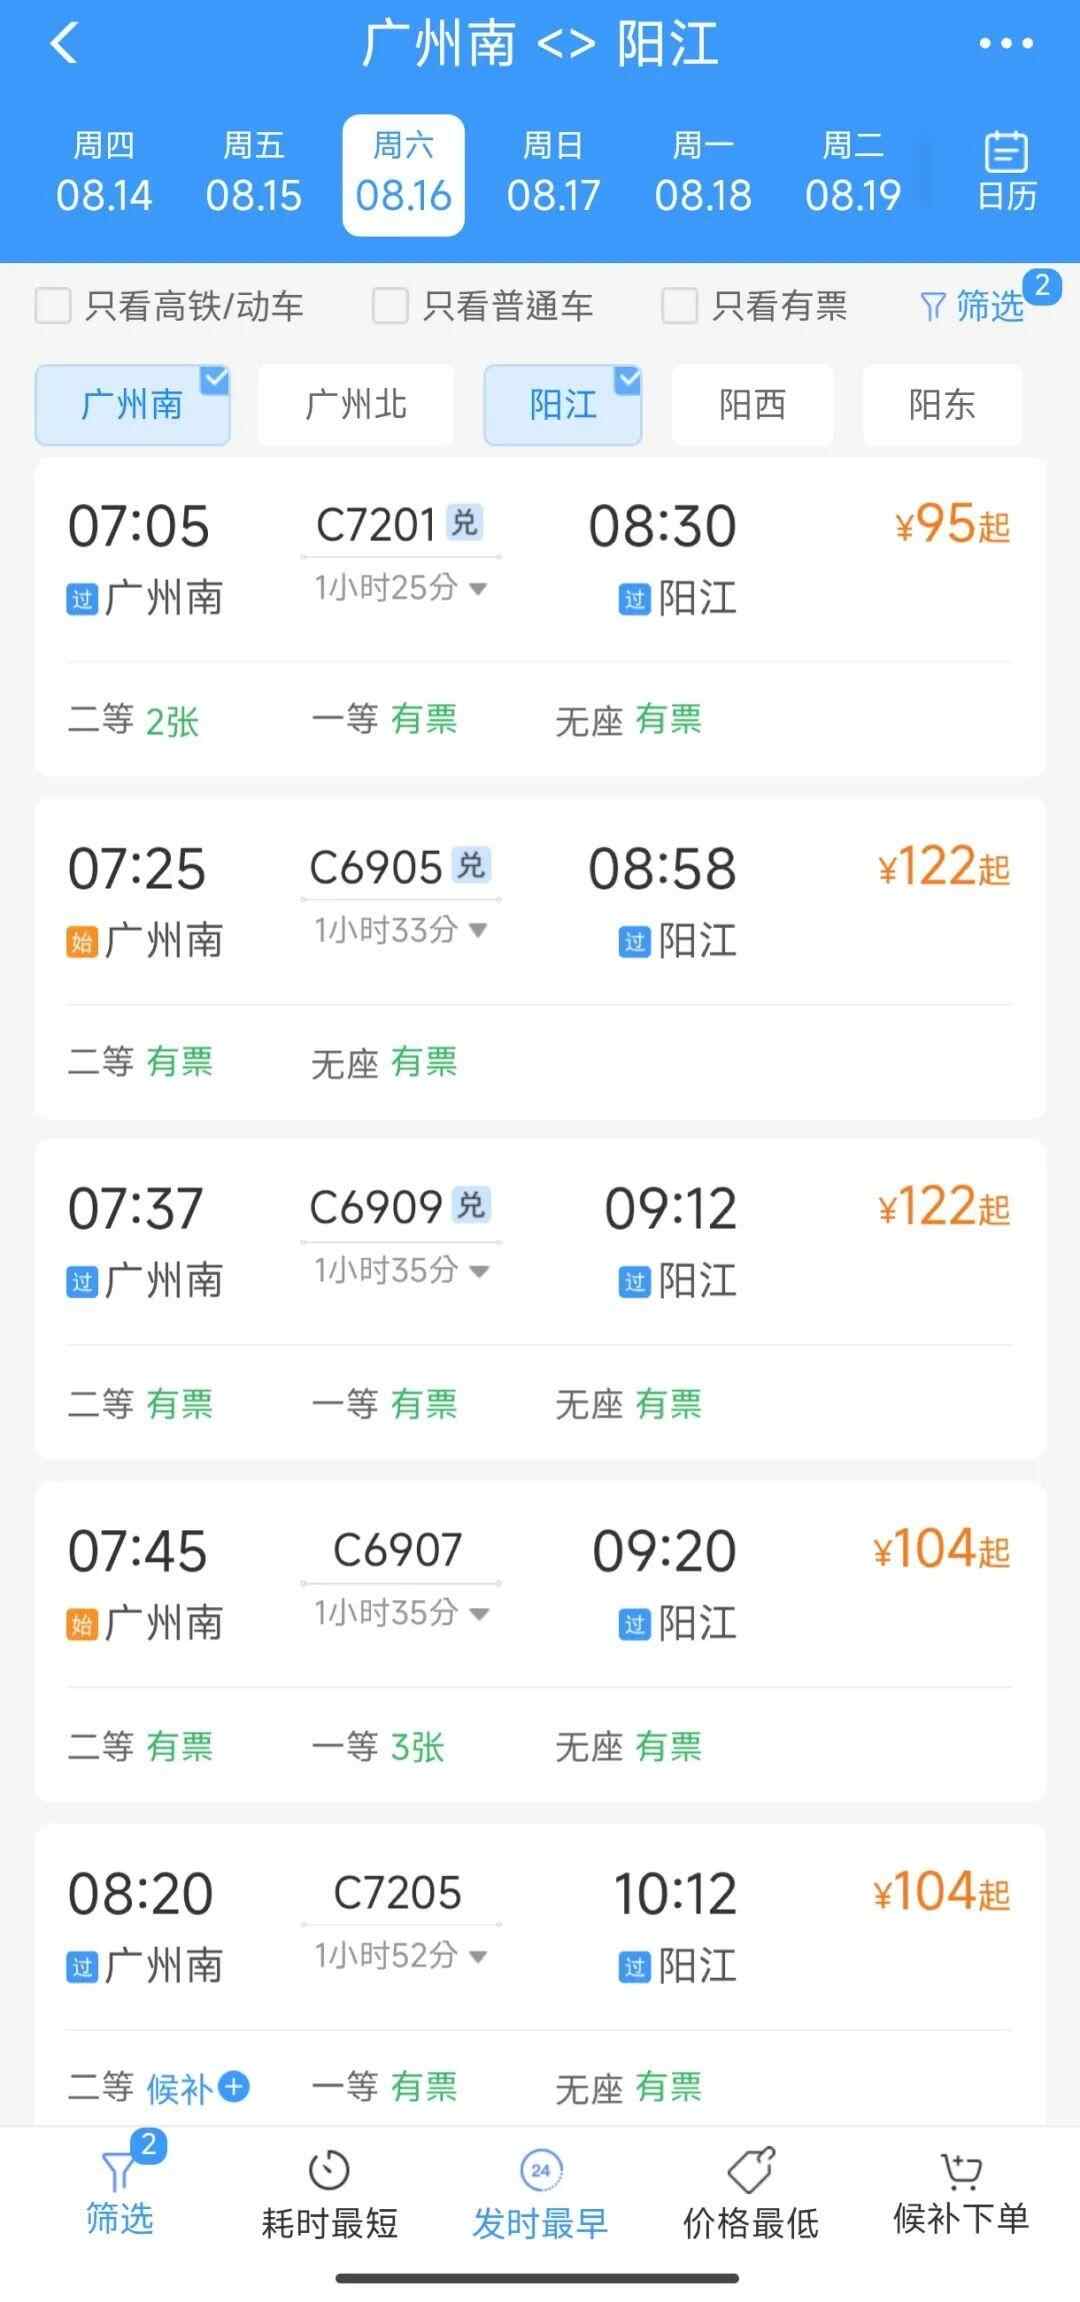The width and height of the screenshot is (1080, 2302).
Task: Switch to Sunday 08.17 date tab
Action: [x=553, y=174]
